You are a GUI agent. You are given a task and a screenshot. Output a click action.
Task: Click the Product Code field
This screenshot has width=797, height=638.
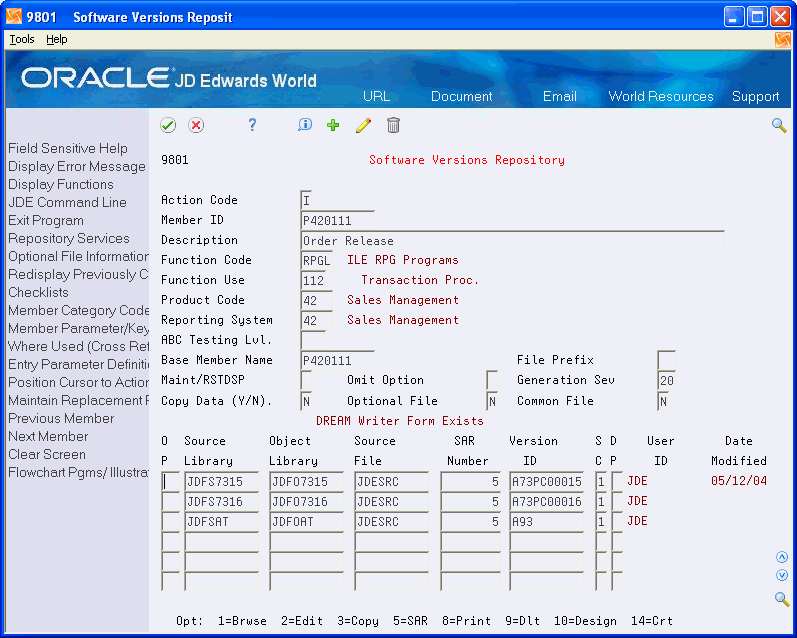[x=316, y=300]
